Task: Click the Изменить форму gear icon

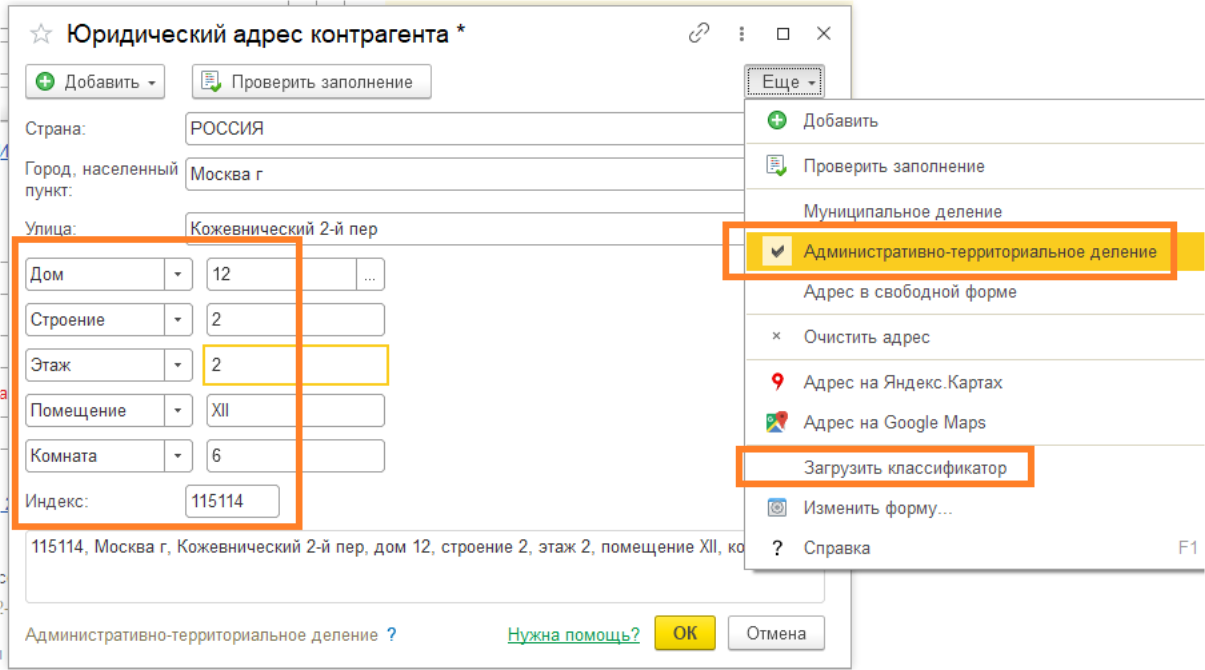Action: coord(777,508)
